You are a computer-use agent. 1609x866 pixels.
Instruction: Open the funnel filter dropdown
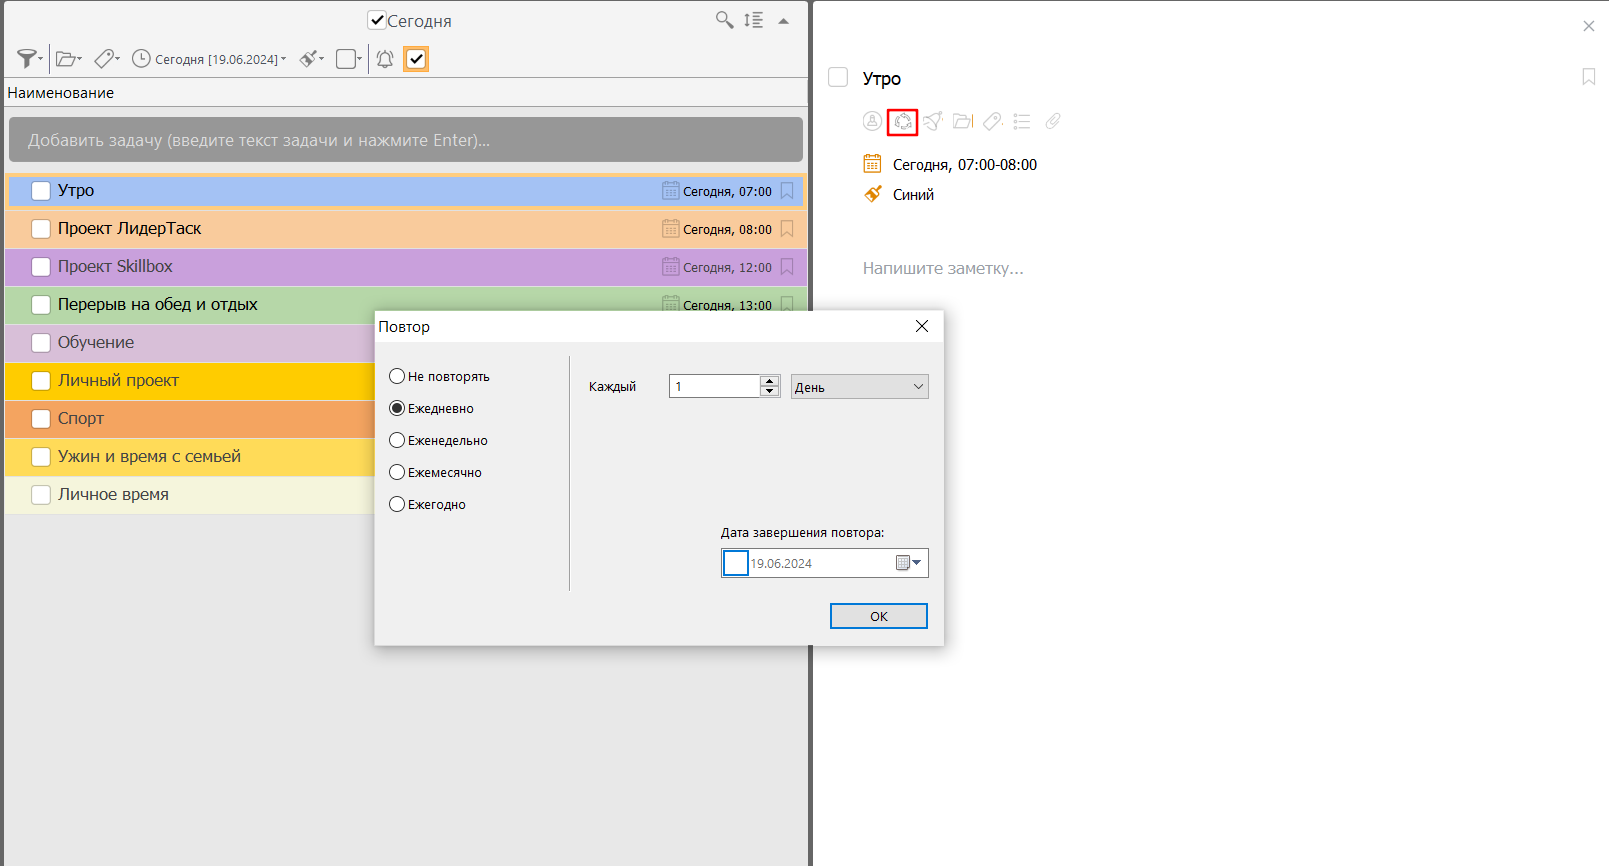(30, 59)
